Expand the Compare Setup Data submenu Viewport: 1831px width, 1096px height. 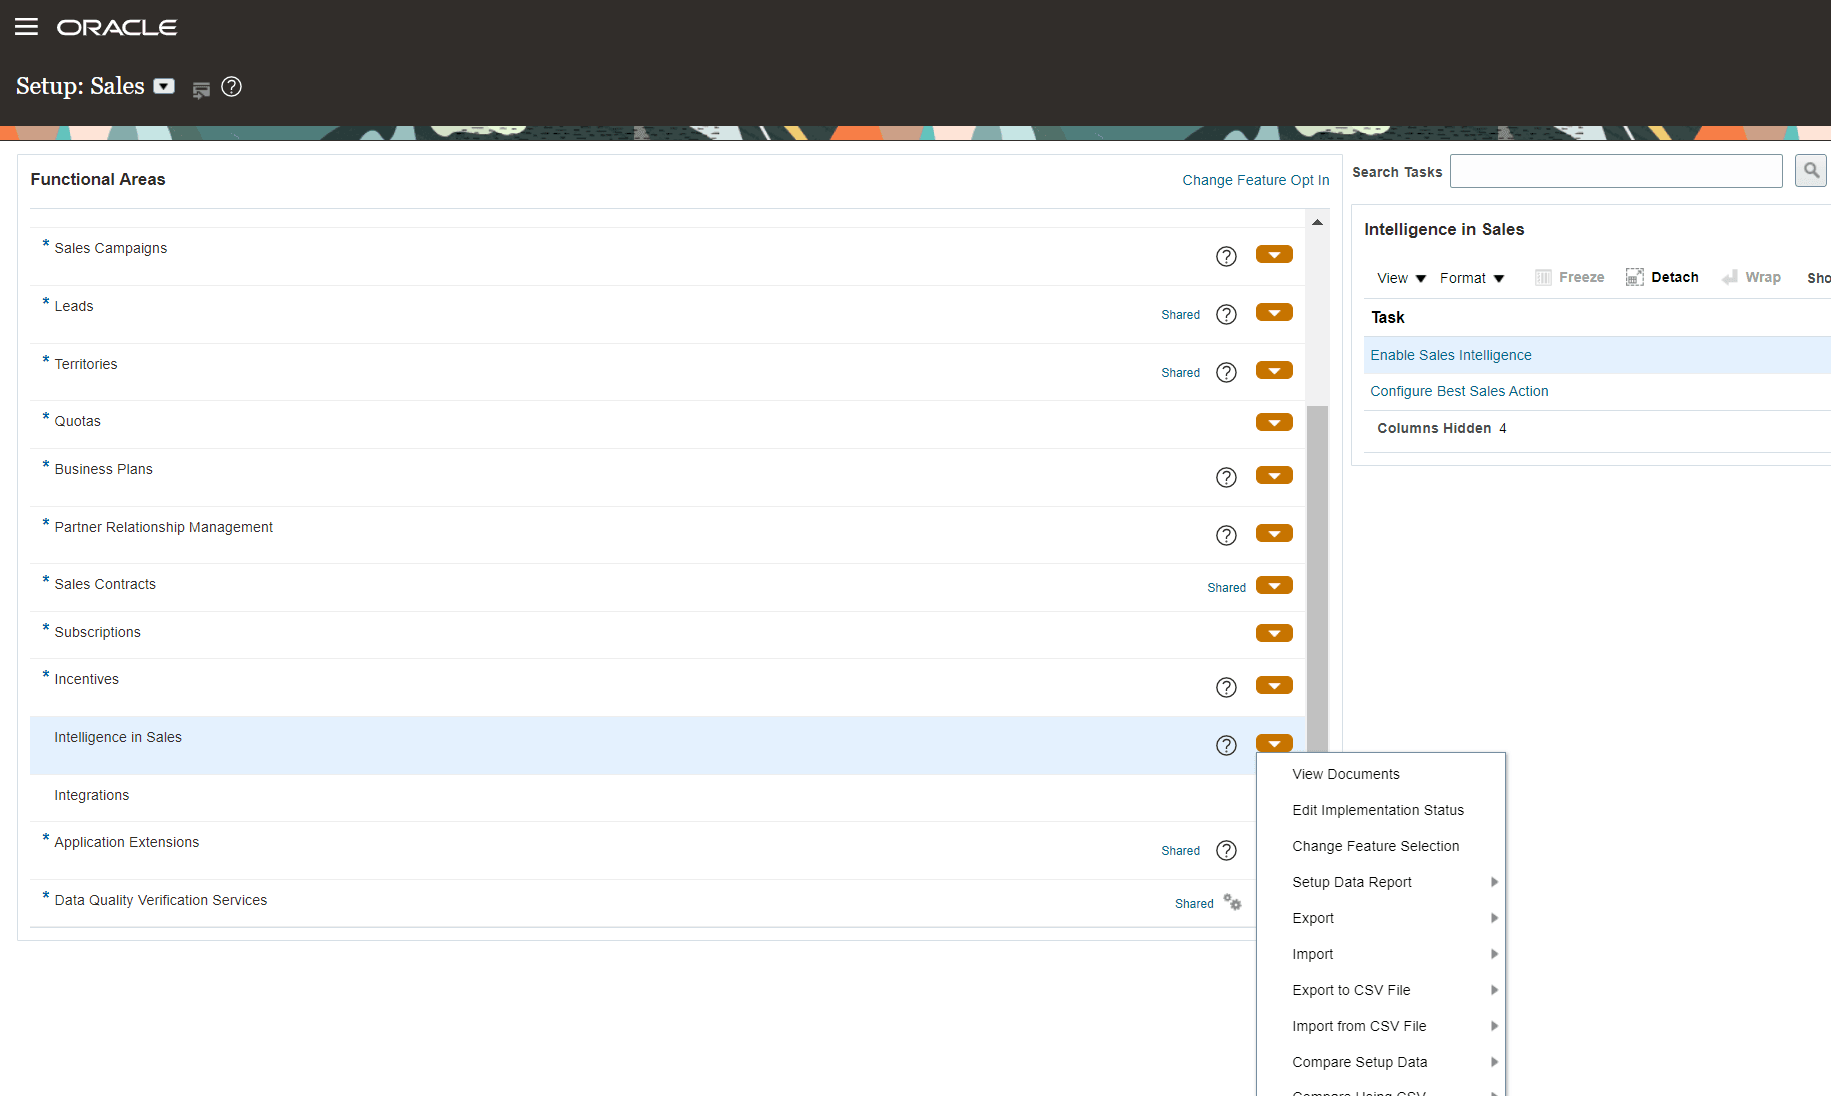(x=1381, y=1062)
